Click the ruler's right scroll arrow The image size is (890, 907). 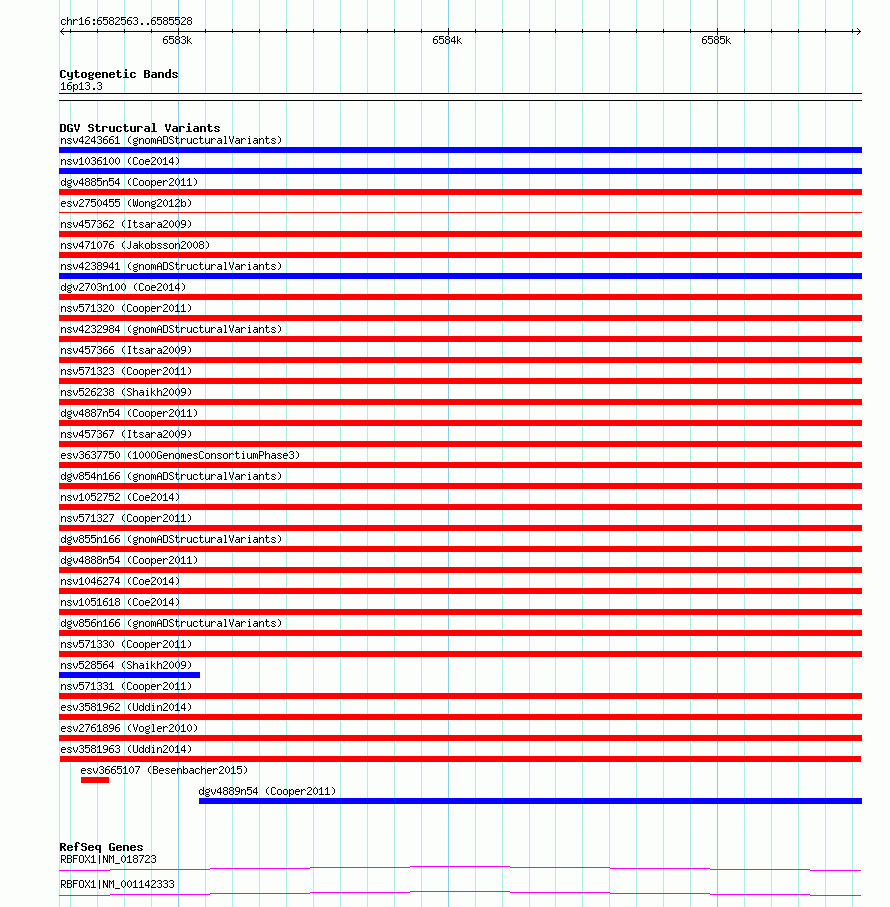[x=858, y=32]
